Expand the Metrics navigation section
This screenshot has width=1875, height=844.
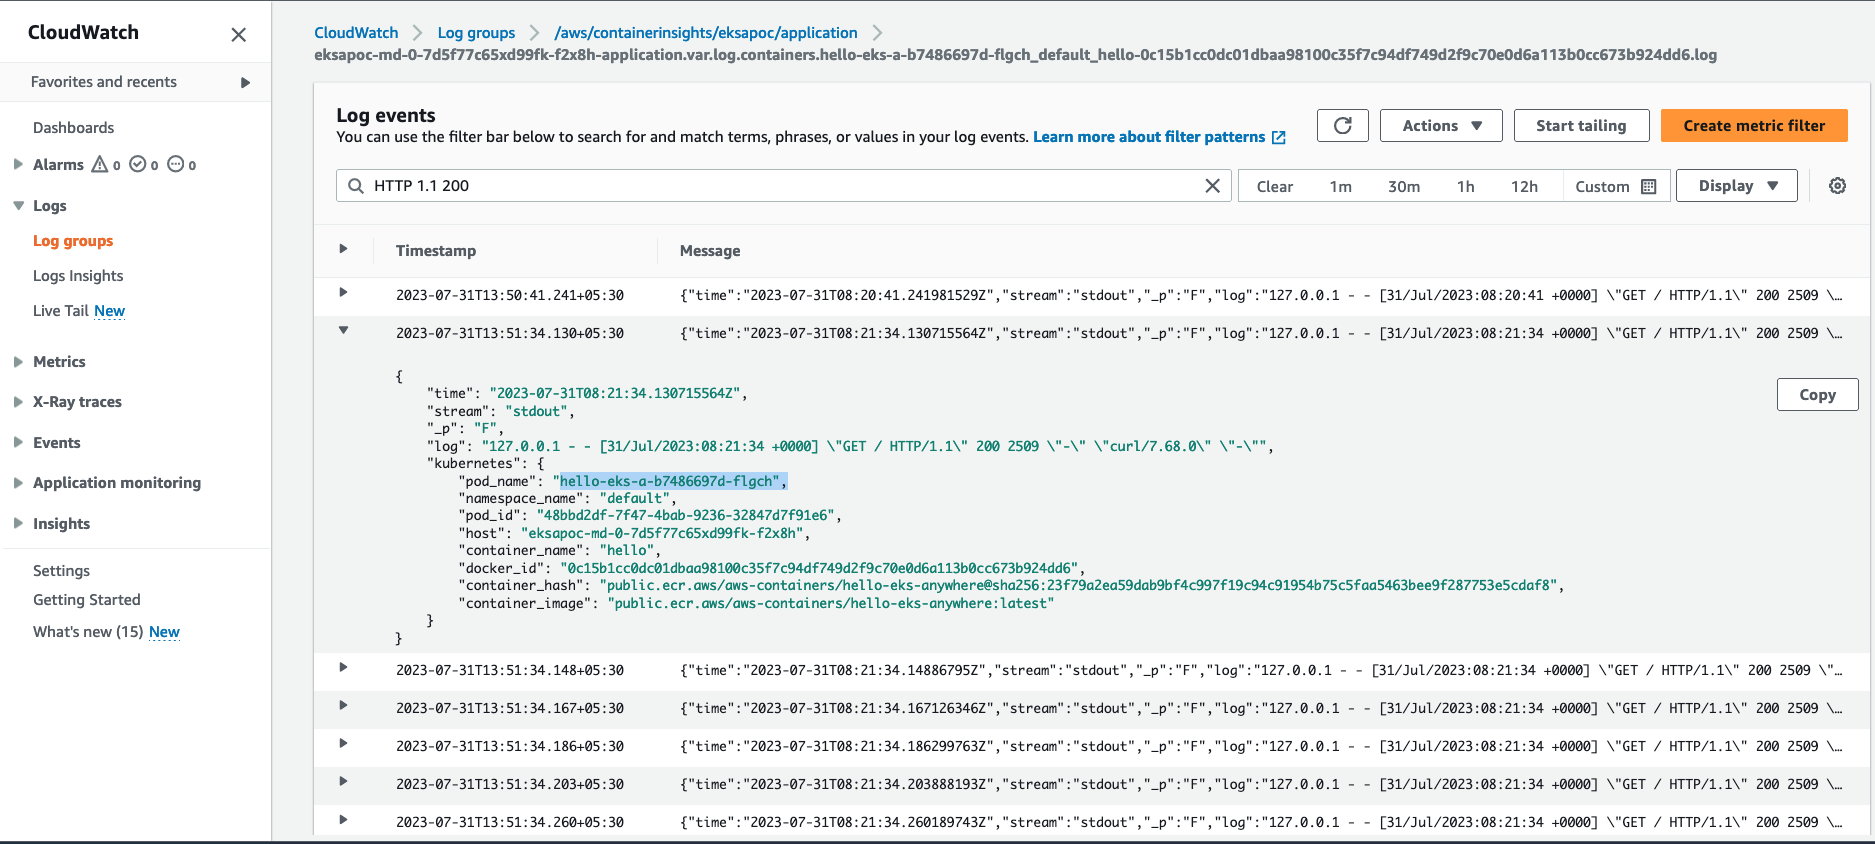click(18, 362)
